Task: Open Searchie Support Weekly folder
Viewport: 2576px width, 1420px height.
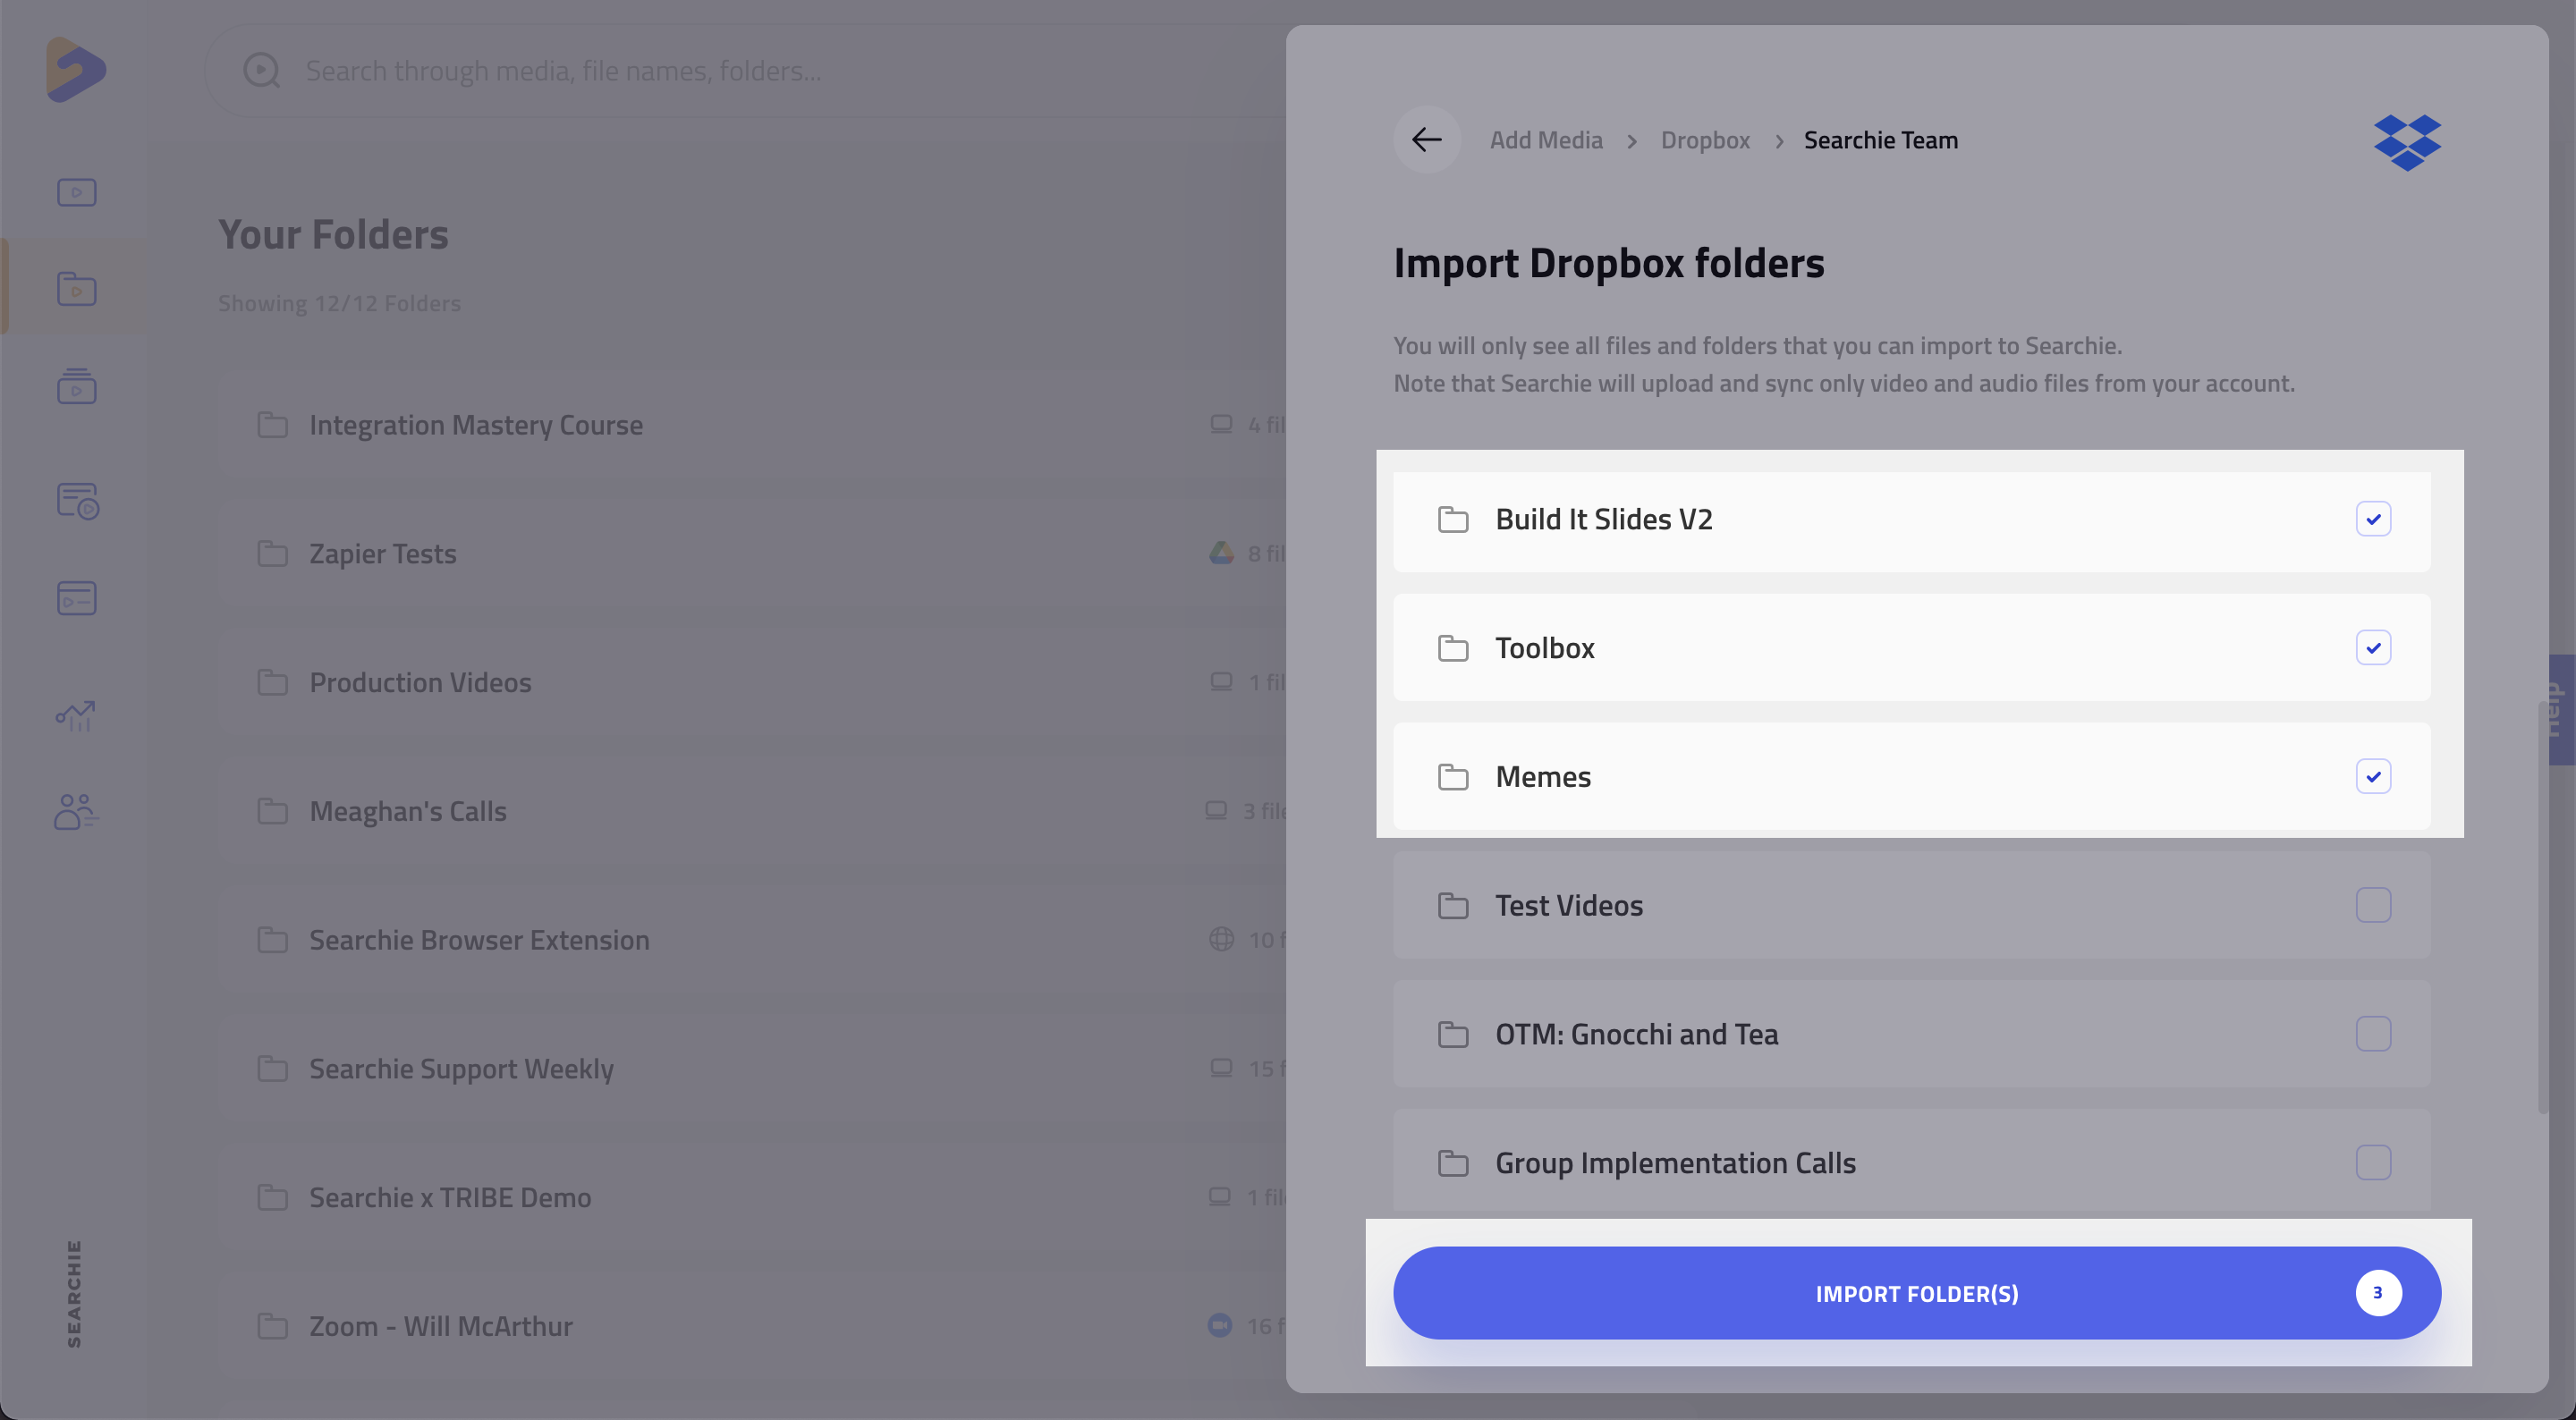Action: tap(752, 1069)
